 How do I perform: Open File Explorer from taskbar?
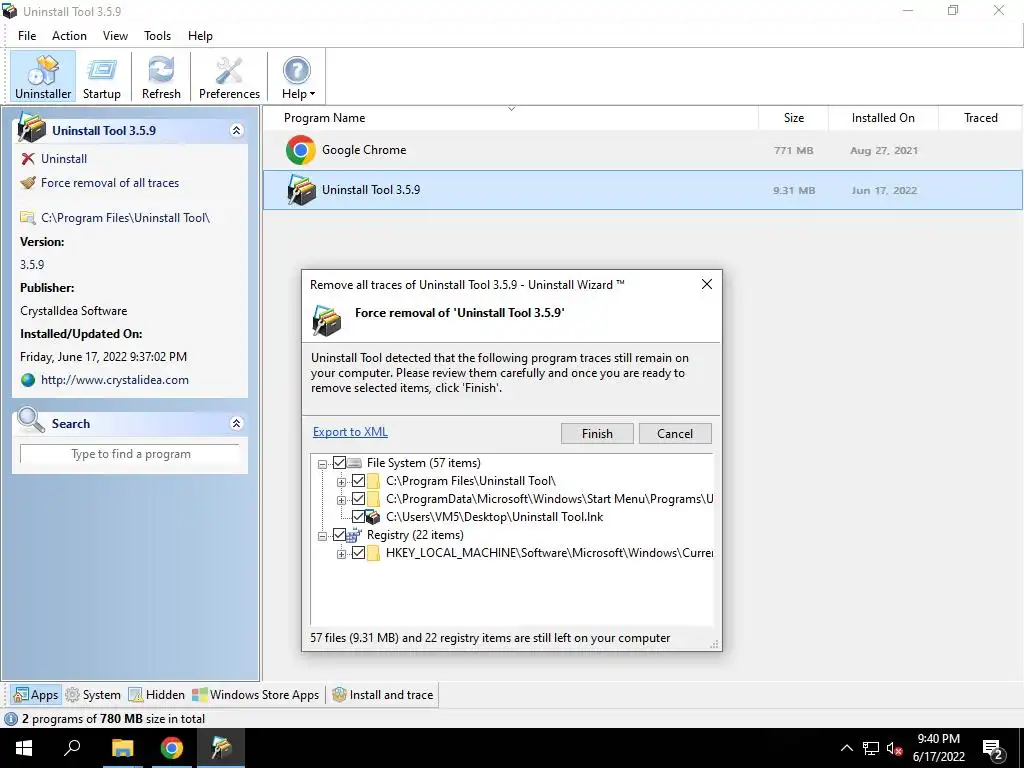pos(122,748)
